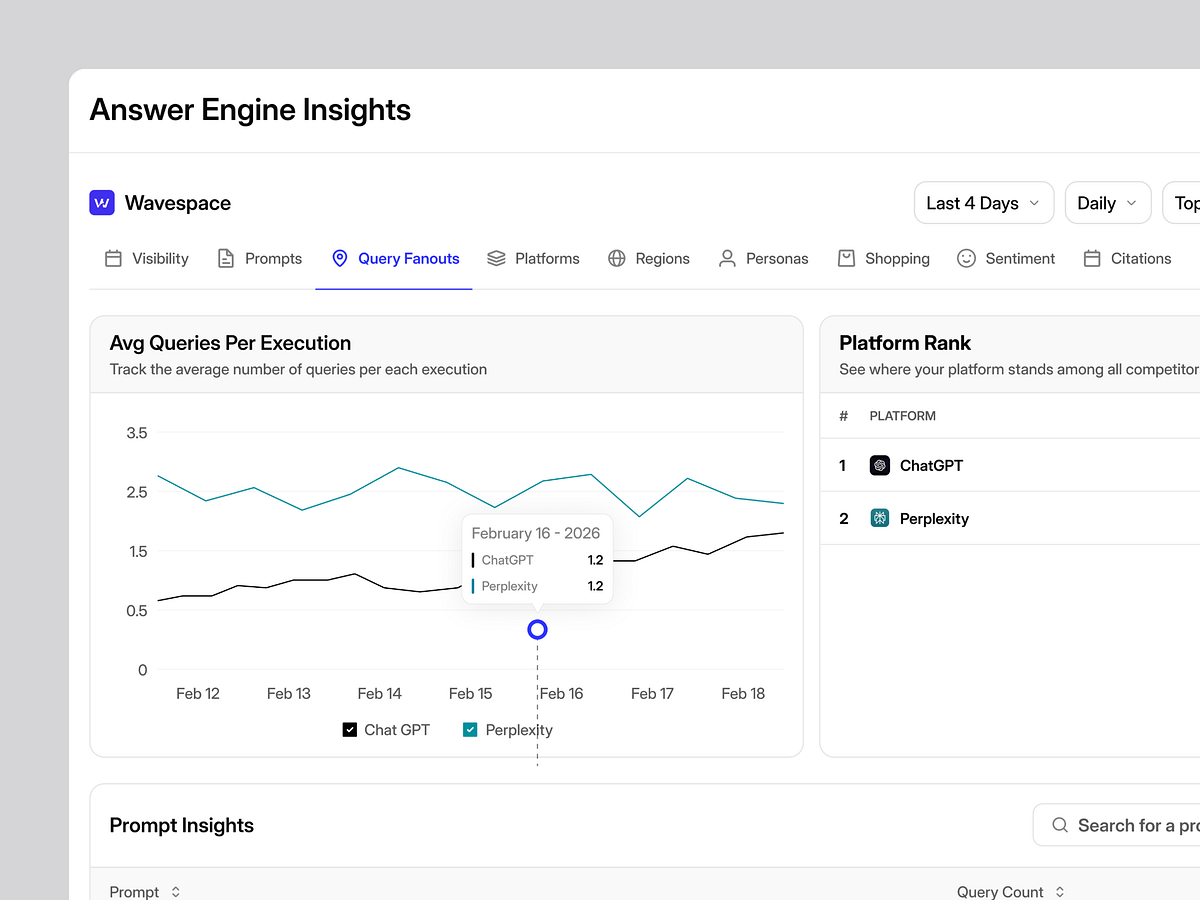Click the Feb 14 axis label
This screenshot has width=1200, height=900.
coord(380,693)
